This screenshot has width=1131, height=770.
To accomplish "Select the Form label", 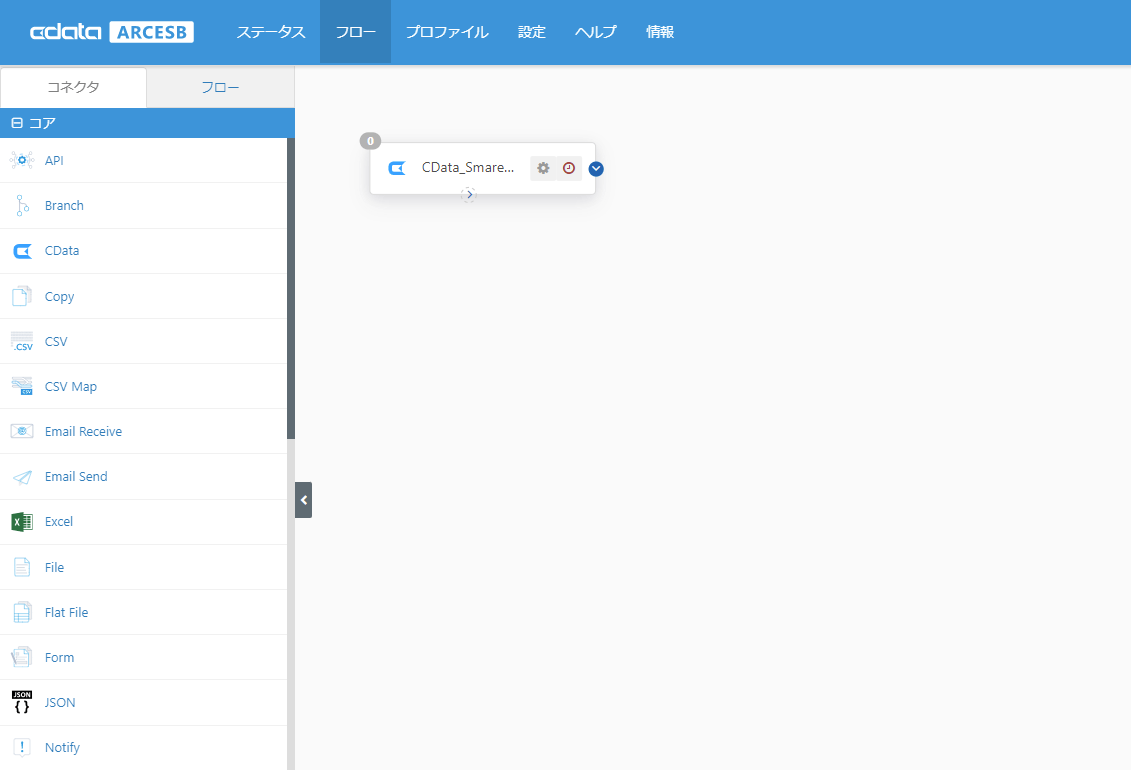I will 59,658.
